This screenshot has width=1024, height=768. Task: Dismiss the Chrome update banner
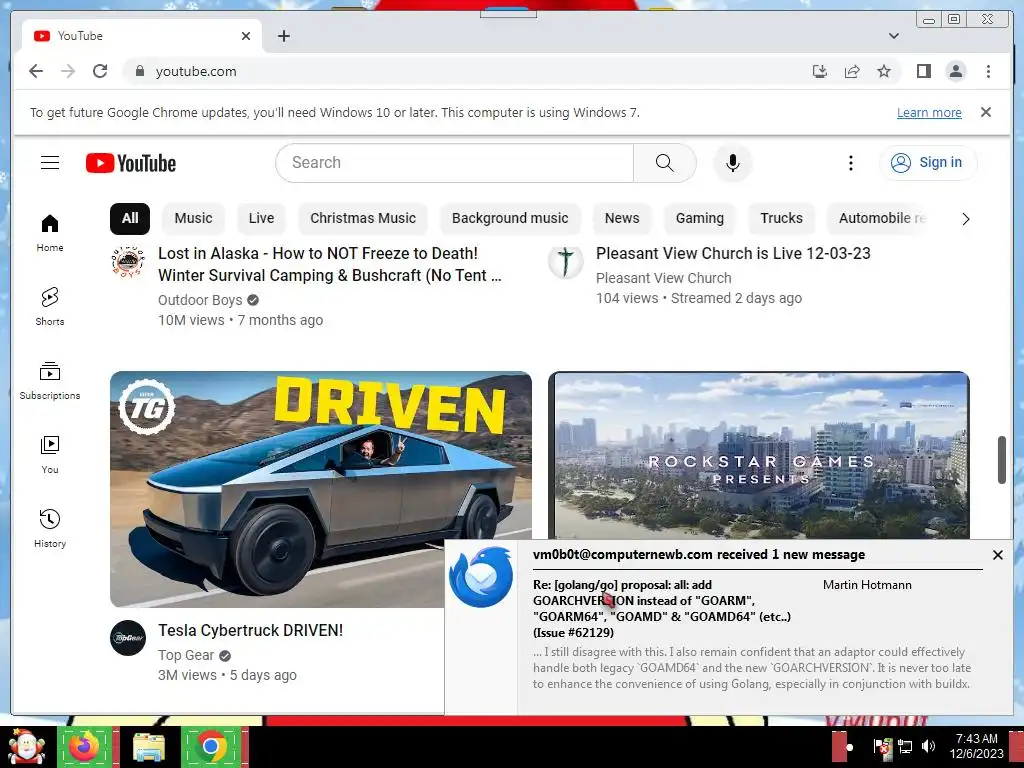click(986, 112)
